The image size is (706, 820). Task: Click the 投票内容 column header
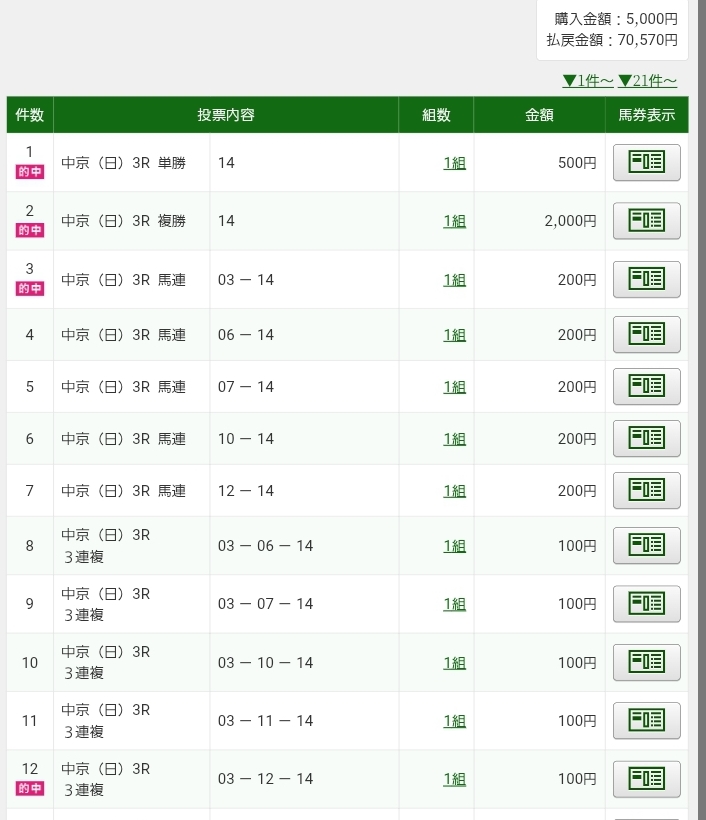pos(226,115)
